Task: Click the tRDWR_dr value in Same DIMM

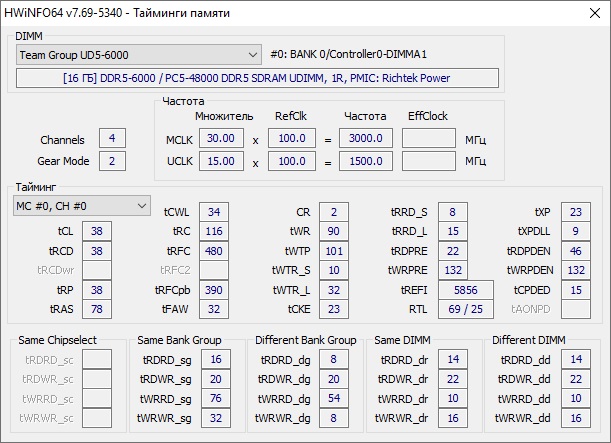Action: [x=453, y=379]
